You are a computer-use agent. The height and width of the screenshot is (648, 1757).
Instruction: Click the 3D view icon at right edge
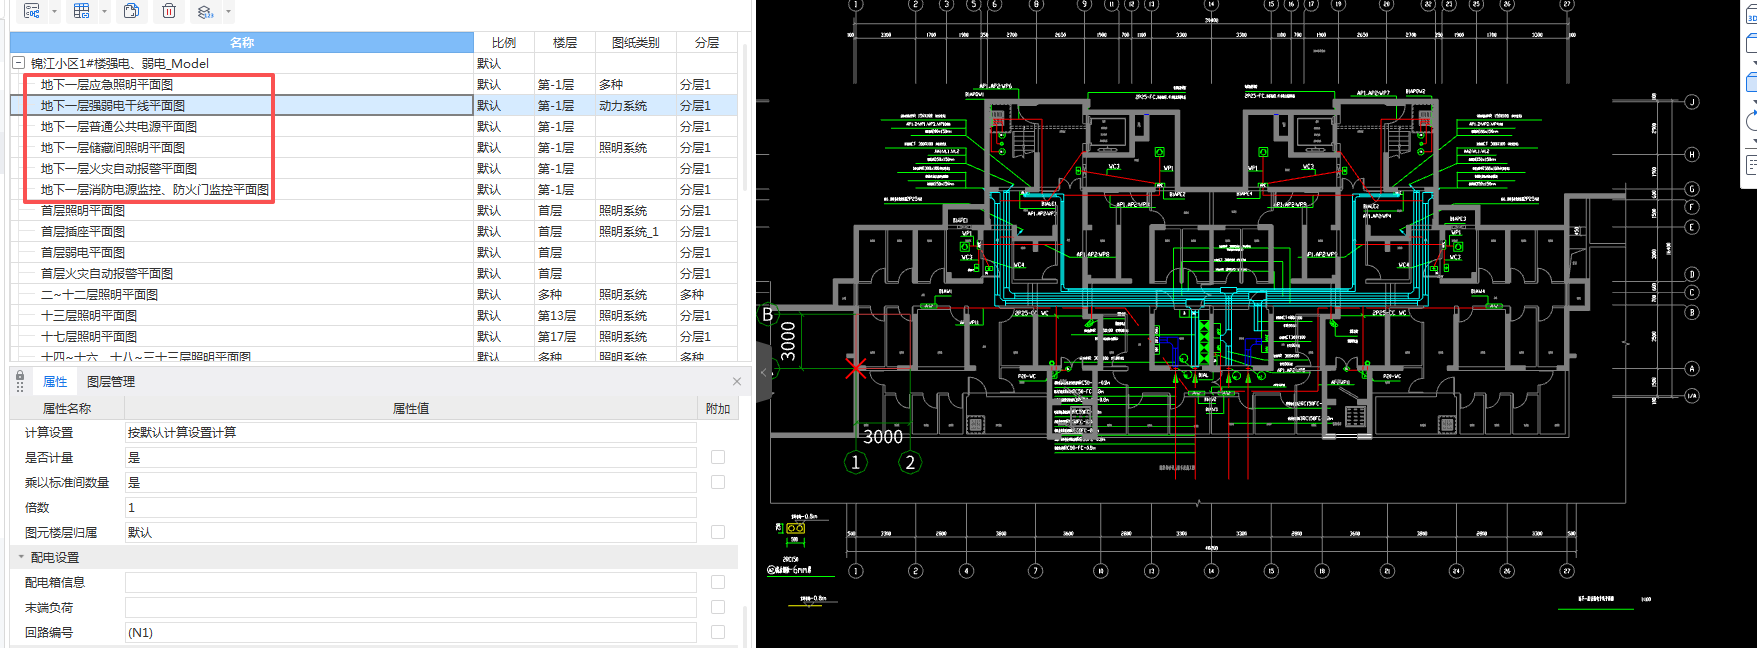pos(1751,13)
